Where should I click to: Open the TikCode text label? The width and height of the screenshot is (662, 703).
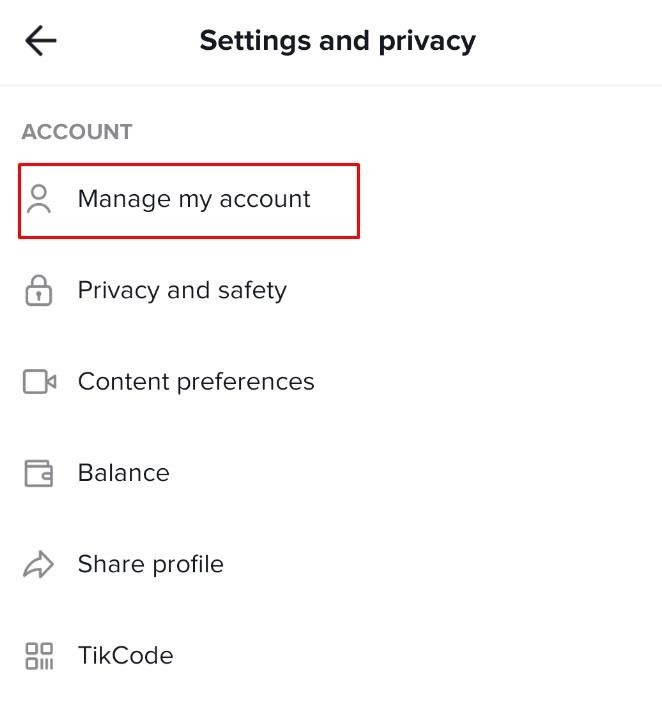[x=126, y=656]
